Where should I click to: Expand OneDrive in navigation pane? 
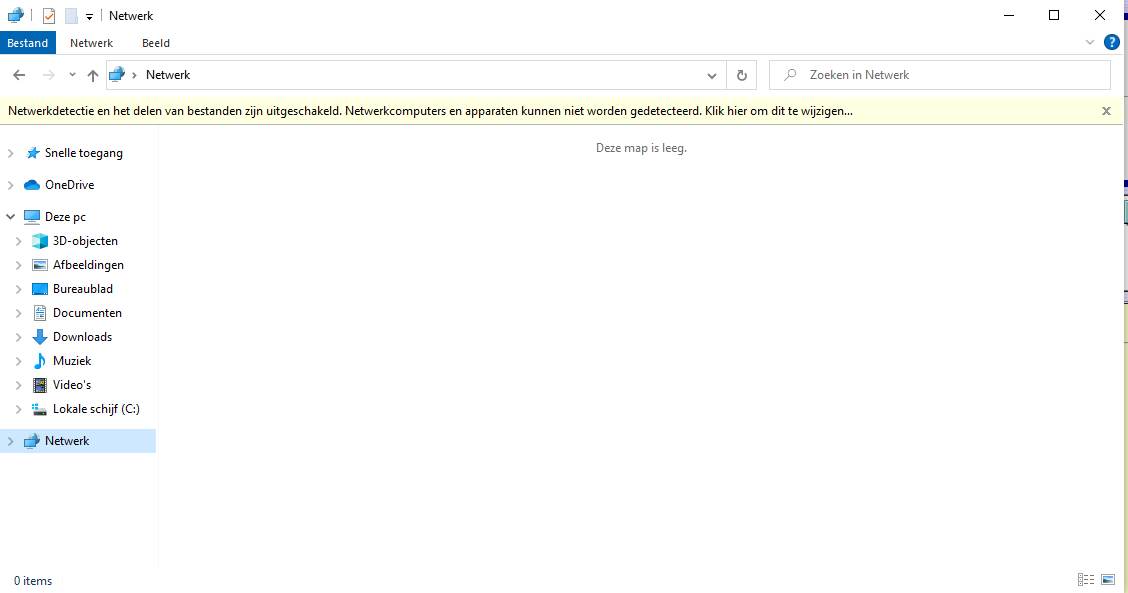point(11,185)
